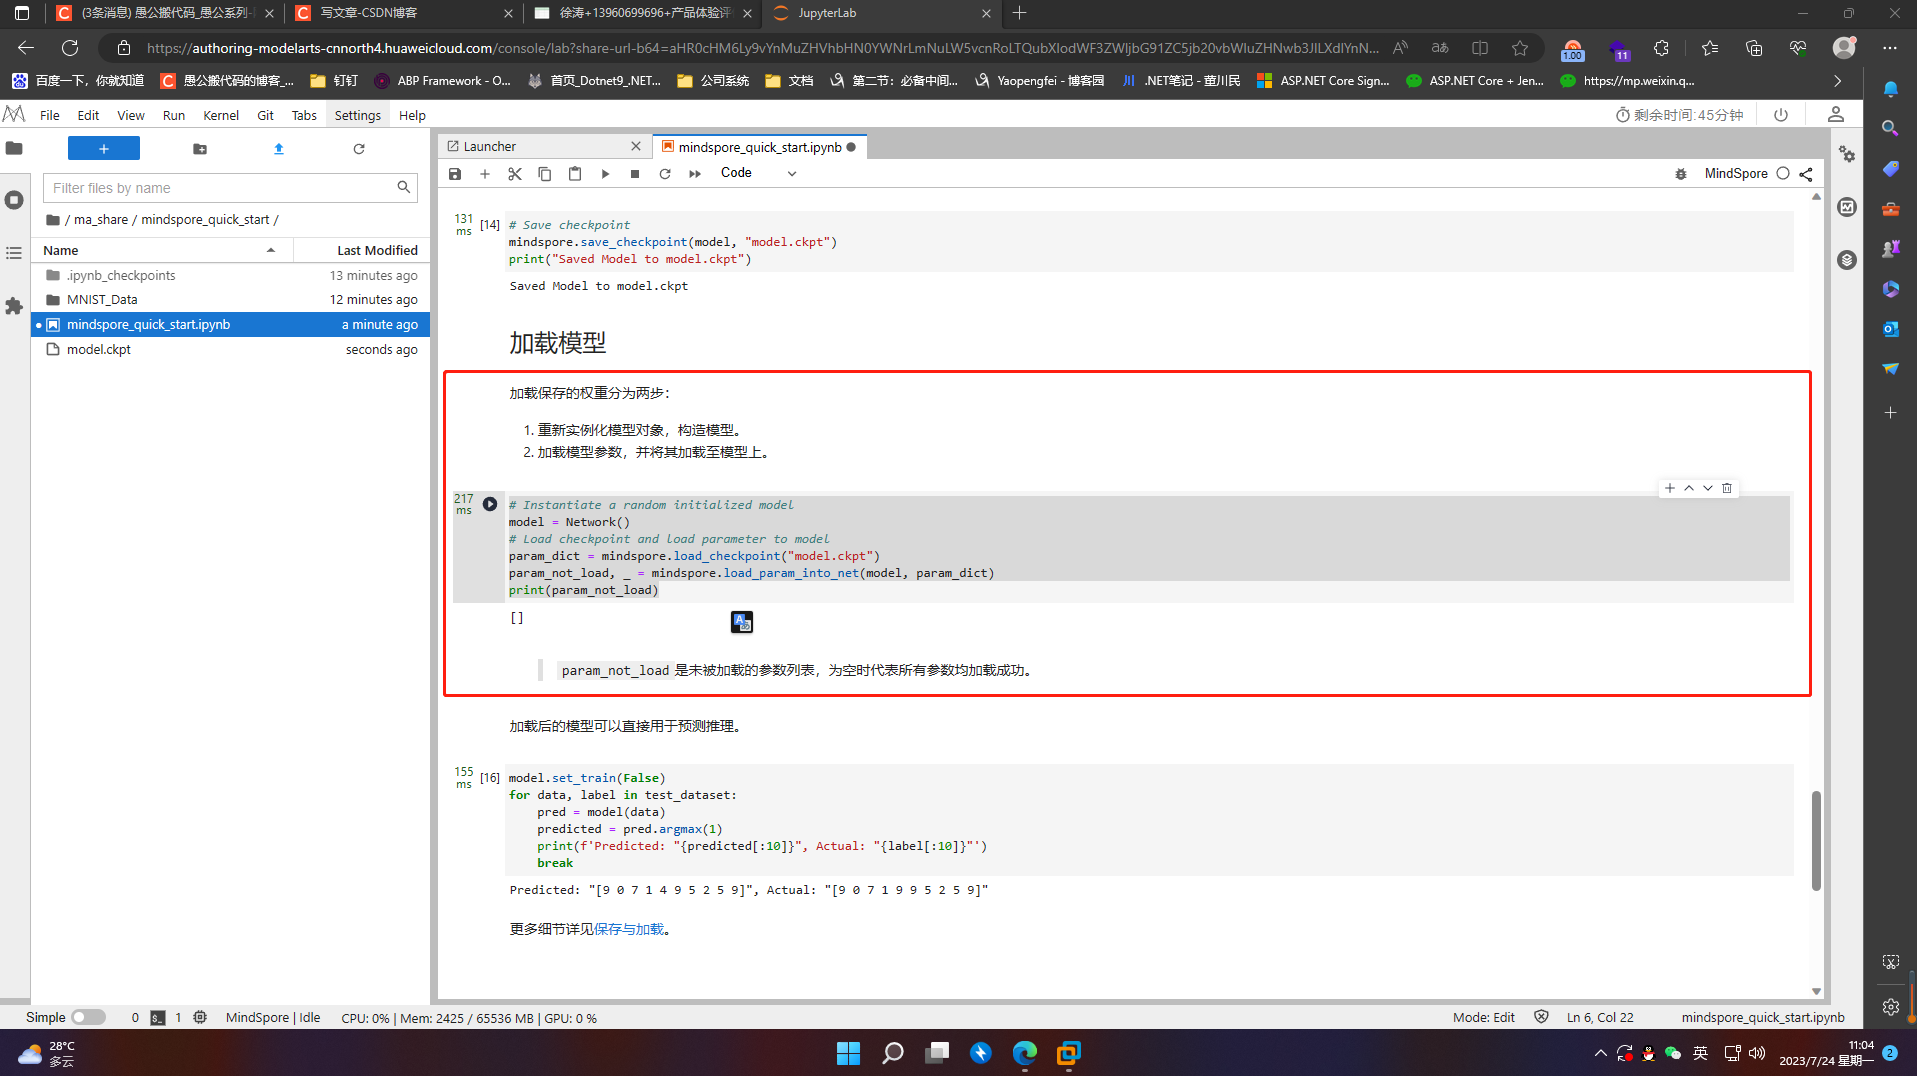
Task: Open the Windows Start menu
Action: point(848,1053)
